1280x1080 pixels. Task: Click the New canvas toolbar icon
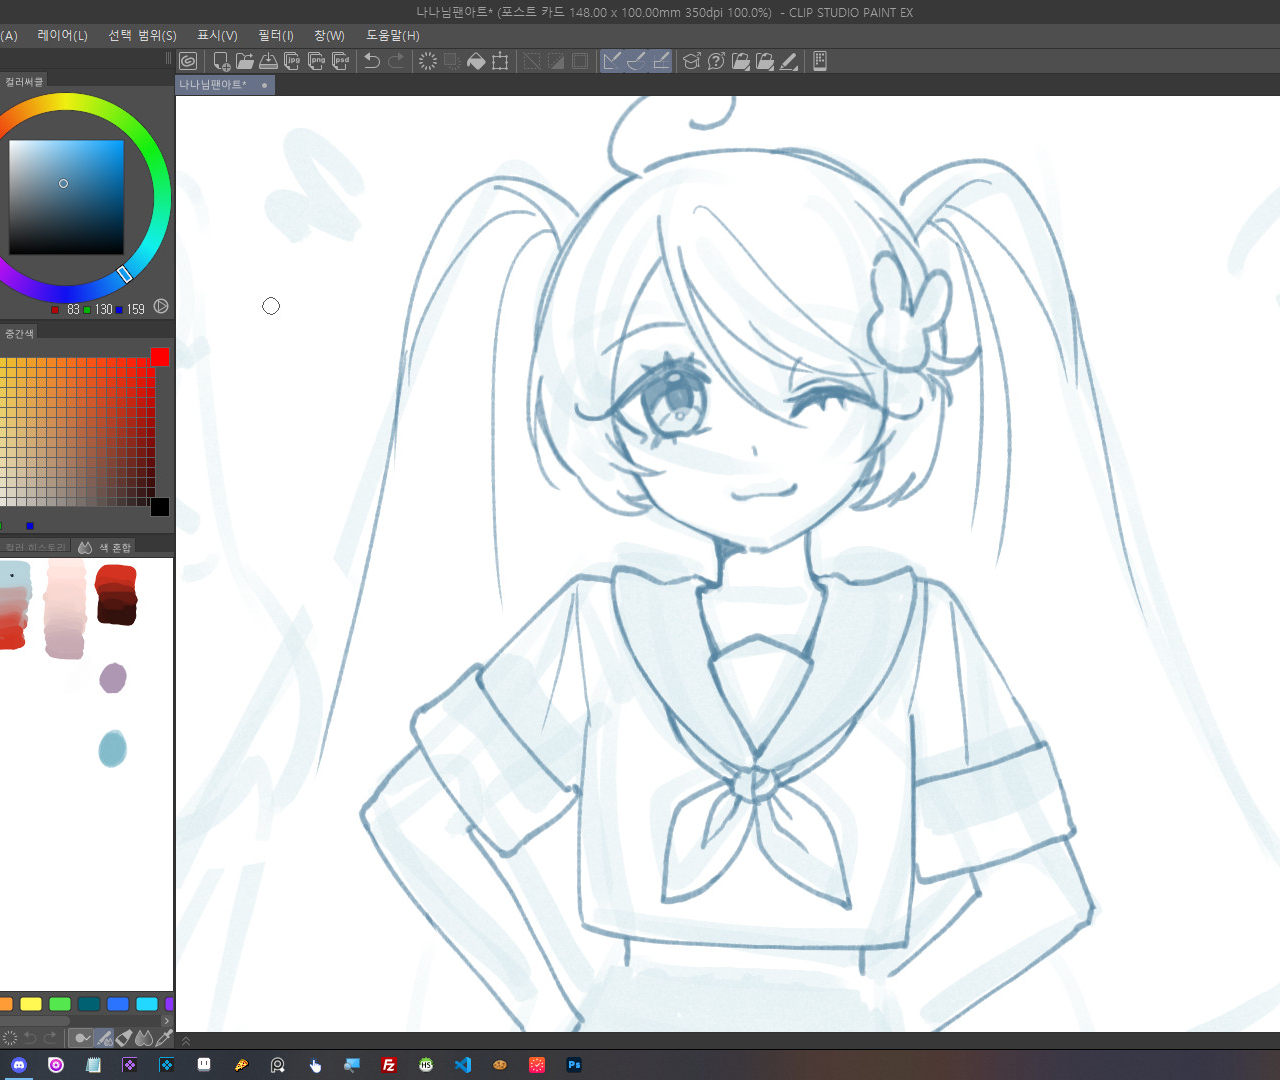pos(221,61)
